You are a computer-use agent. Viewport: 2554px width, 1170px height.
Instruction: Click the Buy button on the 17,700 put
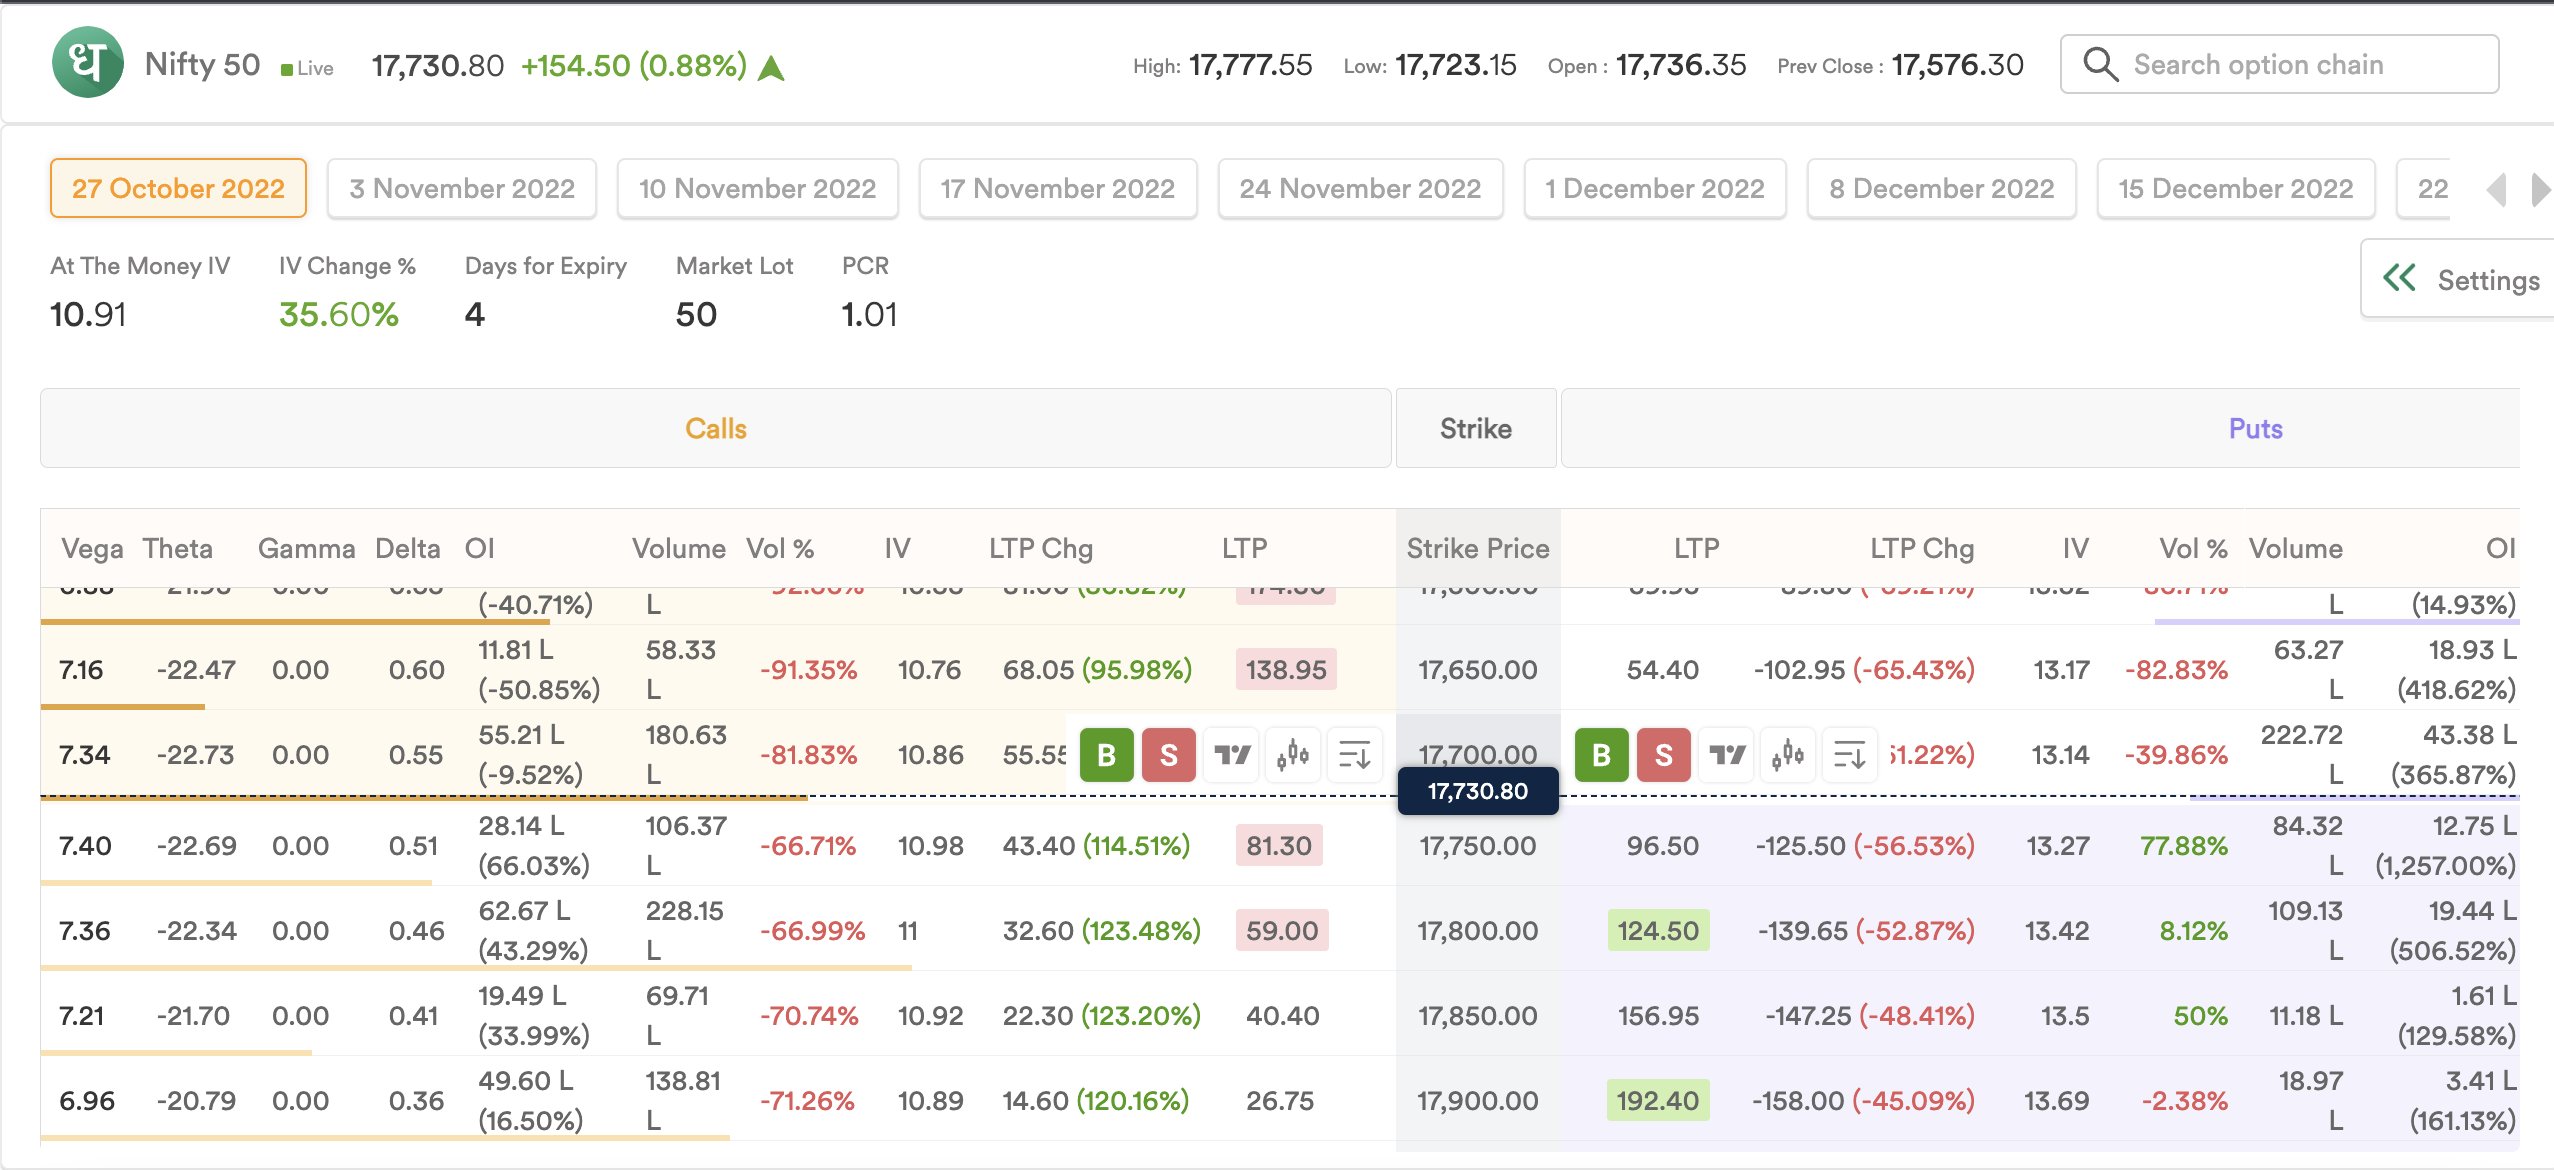(x=1601, y=755)
